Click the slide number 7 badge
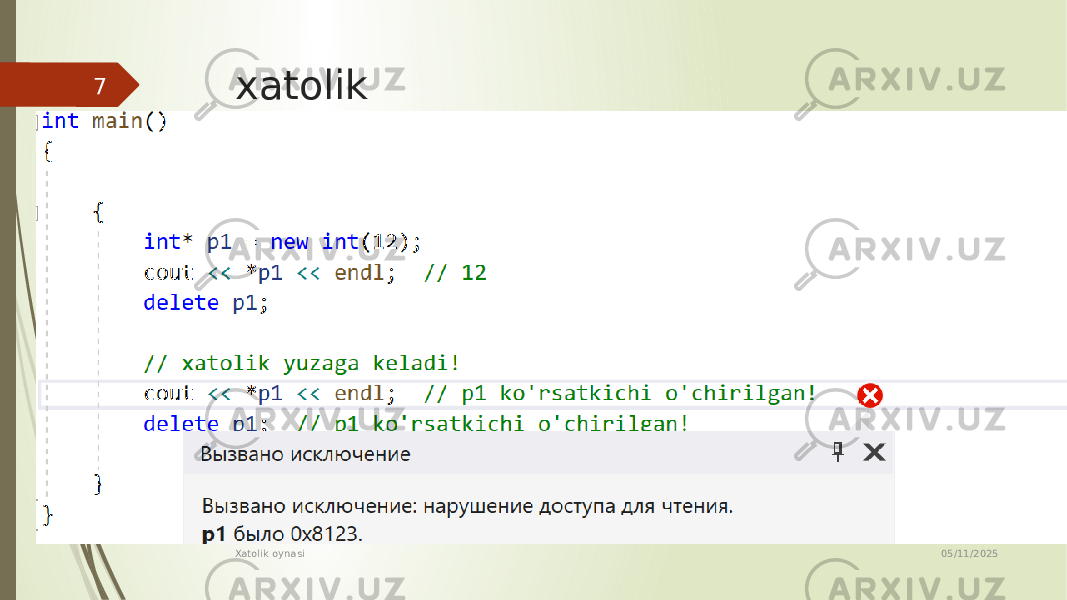The height and width of the screenshot is (600, 1067). point(69,85)
